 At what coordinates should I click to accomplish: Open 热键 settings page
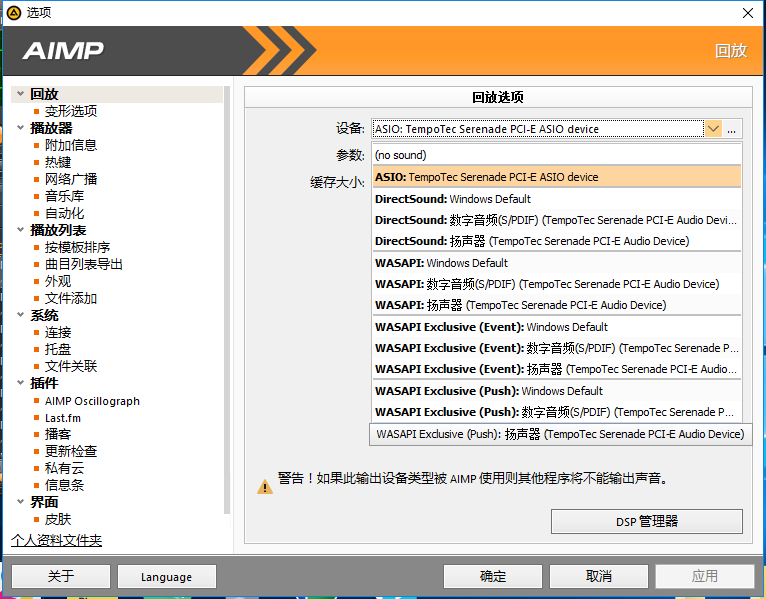pos(58,162)
